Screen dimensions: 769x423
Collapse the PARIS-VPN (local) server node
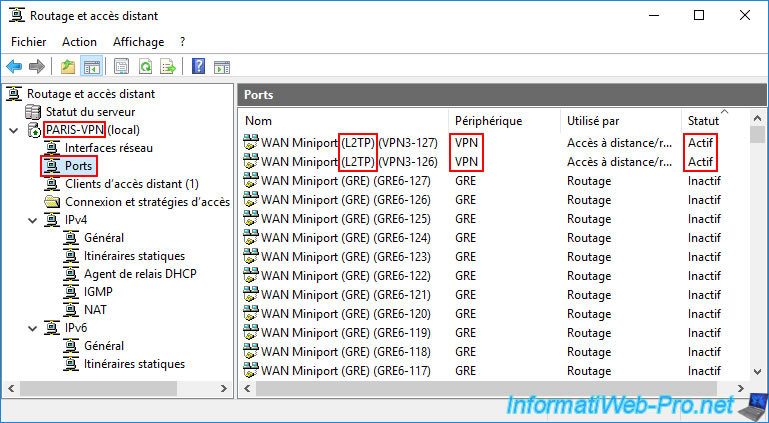tap(13, 130)
